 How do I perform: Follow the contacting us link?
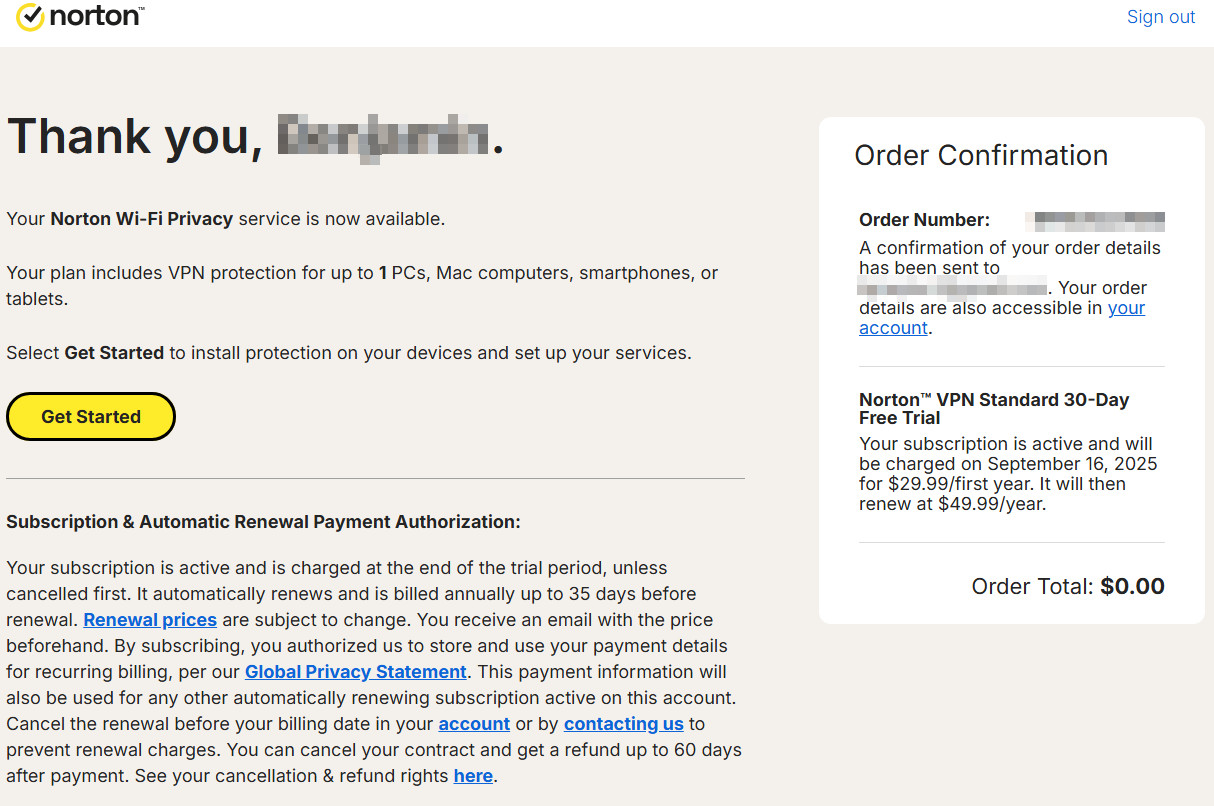tap(624, 724)
